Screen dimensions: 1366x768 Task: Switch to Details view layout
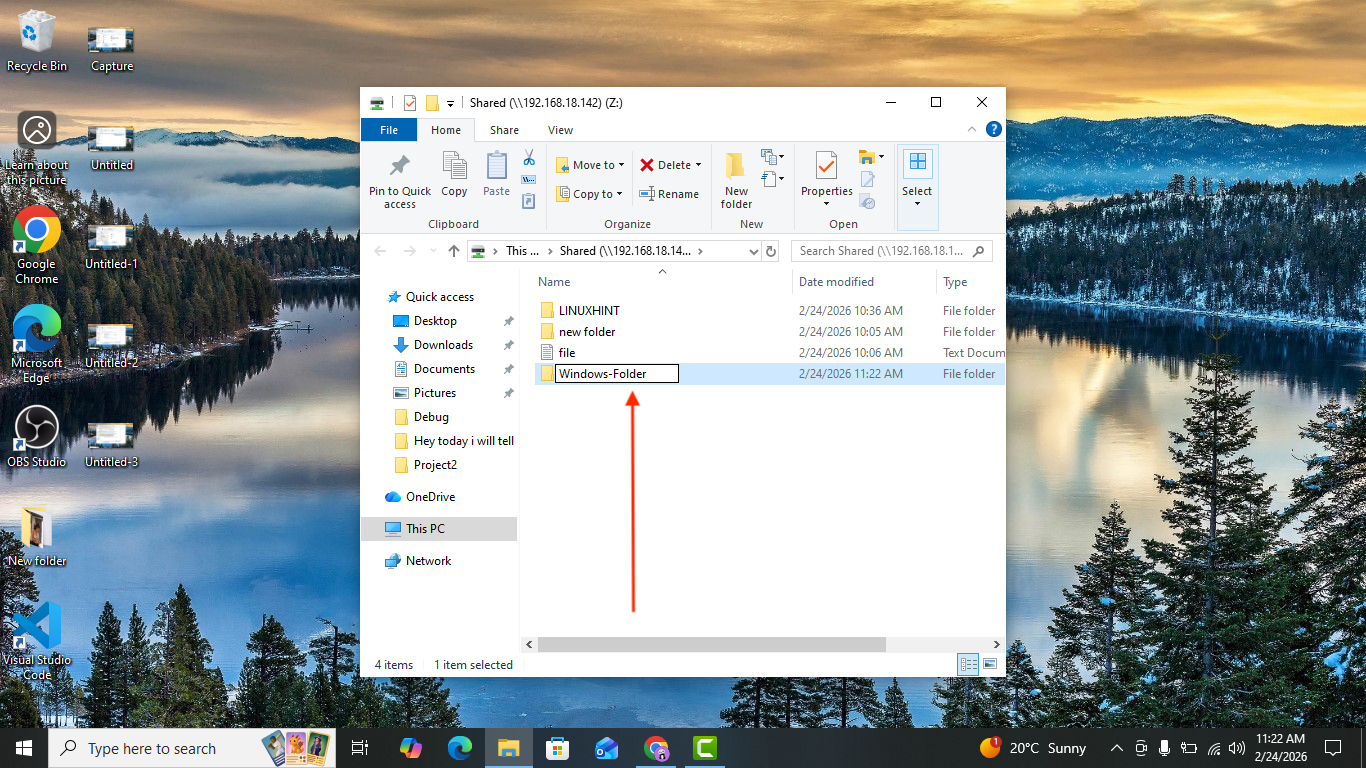pyautogui.click(x=968, y=664)
